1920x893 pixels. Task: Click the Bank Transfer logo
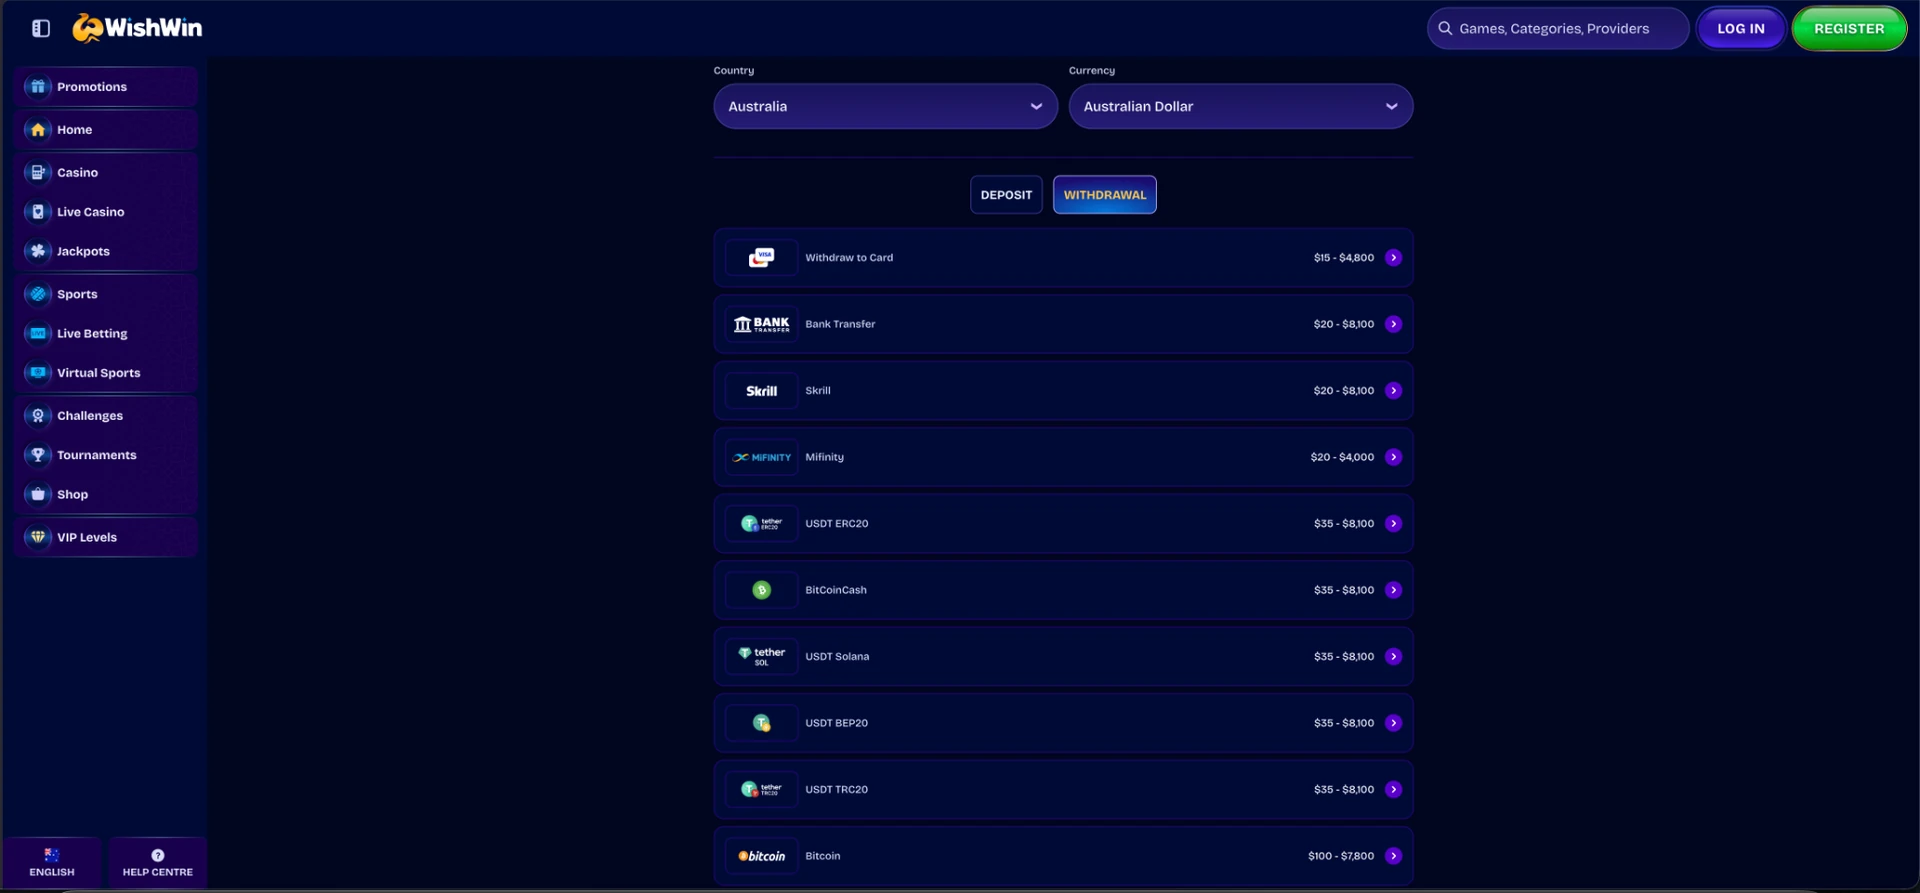point(762,324)
